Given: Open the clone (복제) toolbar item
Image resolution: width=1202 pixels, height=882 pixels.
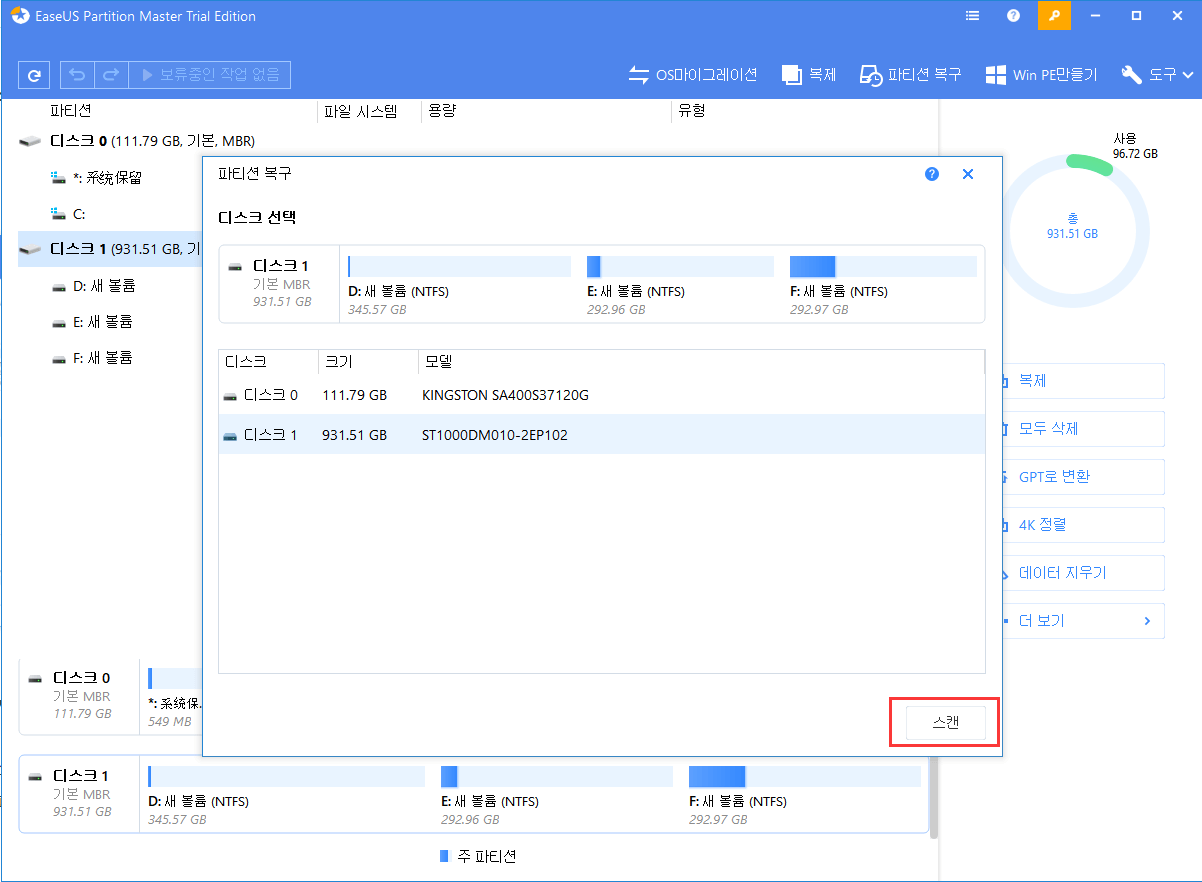Looking at the screenshot, I should (x=808, y=75).
